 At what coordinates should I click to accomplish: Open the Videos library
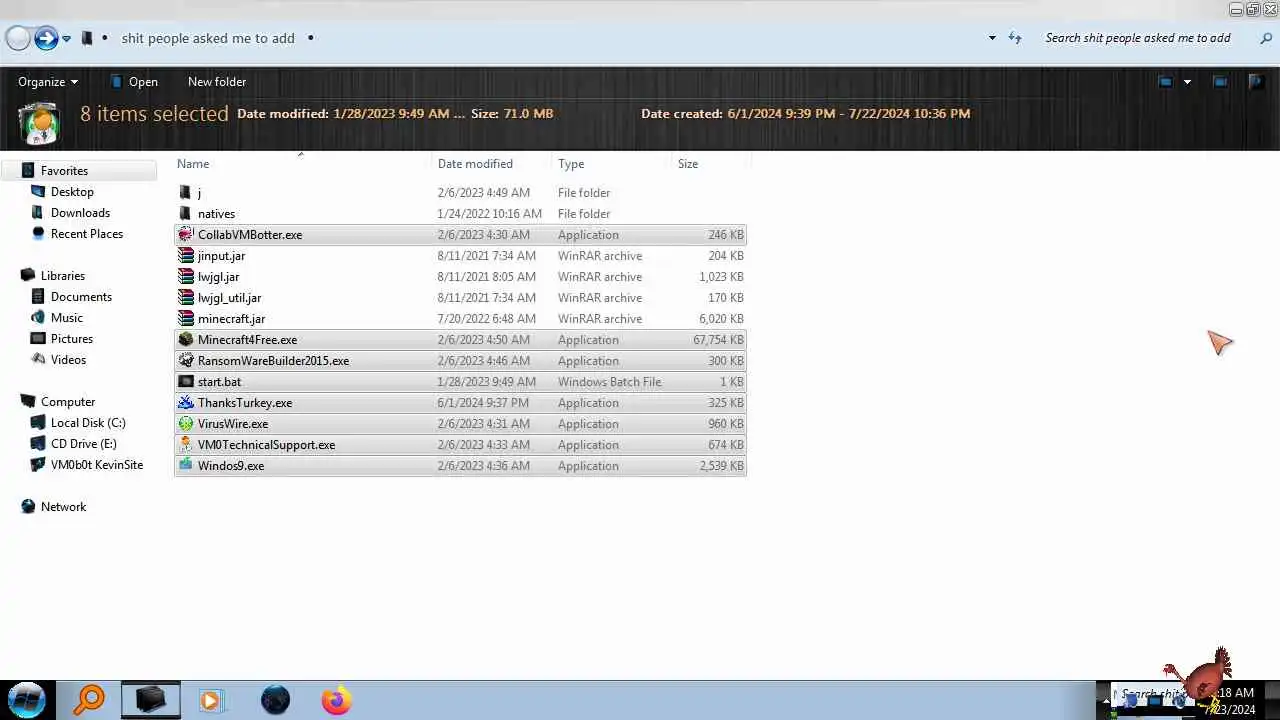pyautogui.click(x=69, y=360)
